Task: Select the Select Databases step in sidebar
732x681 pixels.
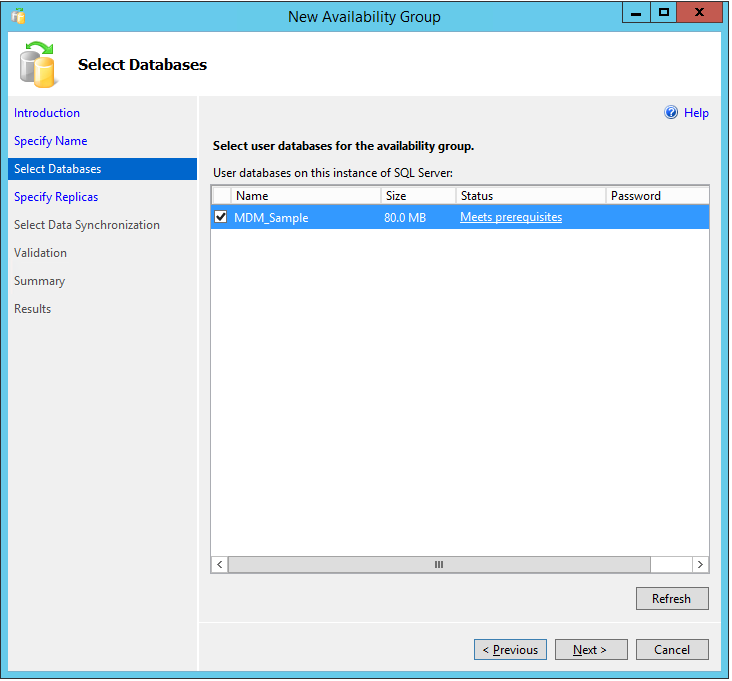Action: coord(102,169)
